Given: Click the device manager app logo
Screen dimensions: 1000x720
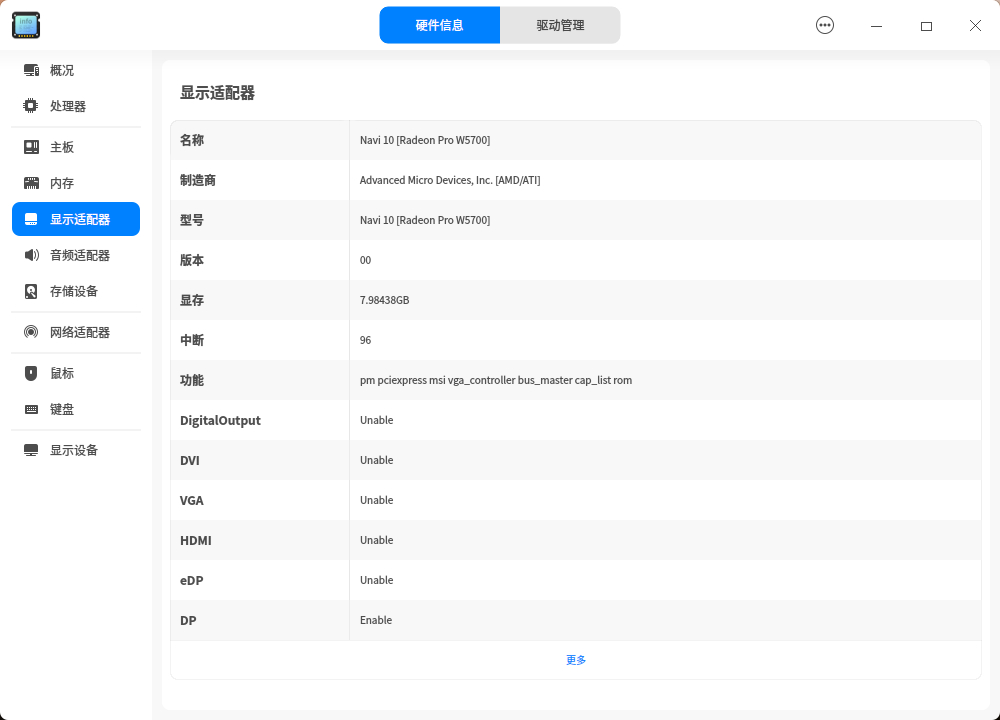Looking at the screenshot, I should point(25,25).
